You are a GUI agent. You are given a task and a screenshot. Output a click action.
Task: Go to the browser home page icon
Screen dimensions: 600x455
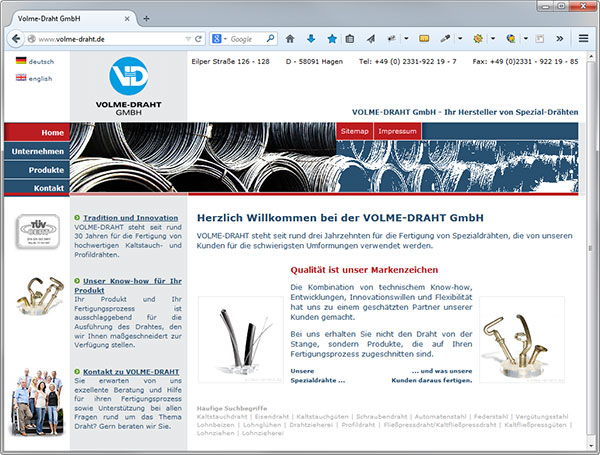(290, 39)
